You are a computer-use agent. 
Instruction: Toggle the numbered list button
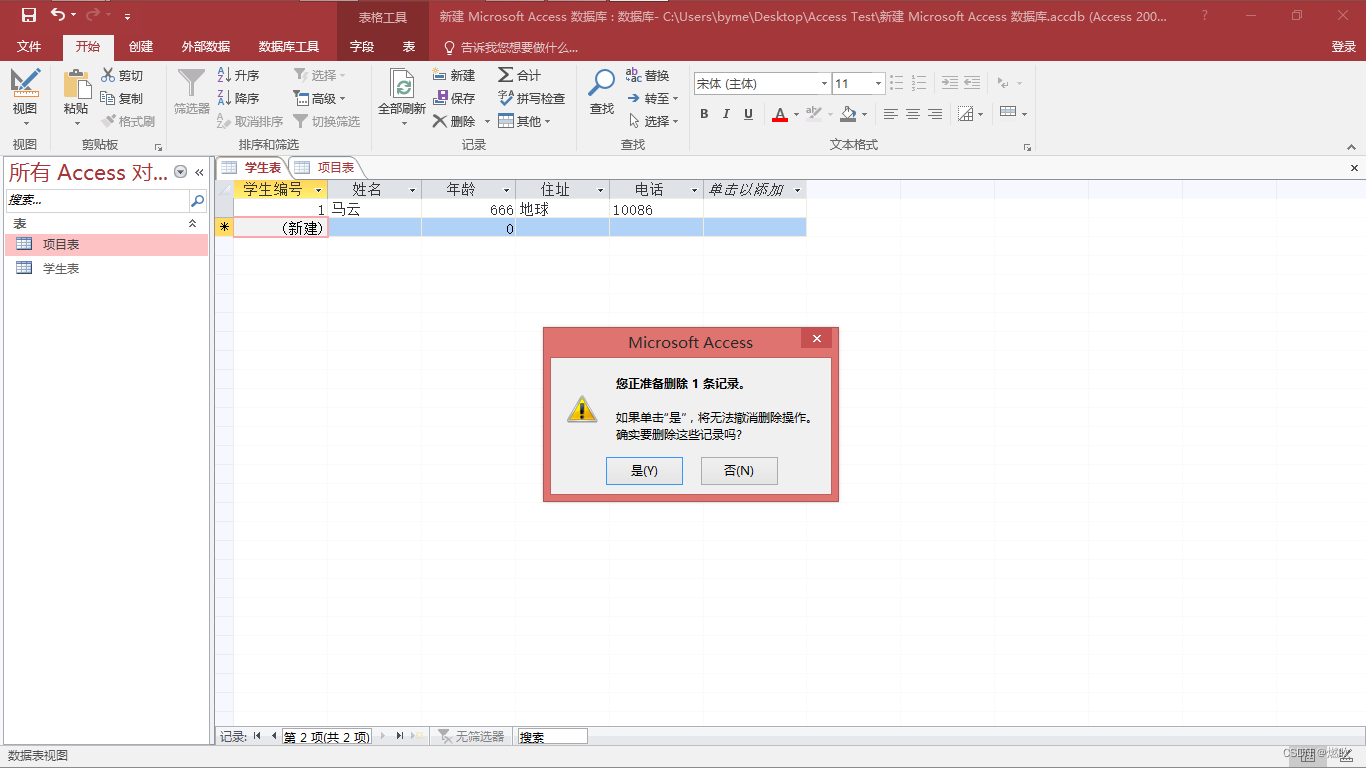(x=918, y=83)
